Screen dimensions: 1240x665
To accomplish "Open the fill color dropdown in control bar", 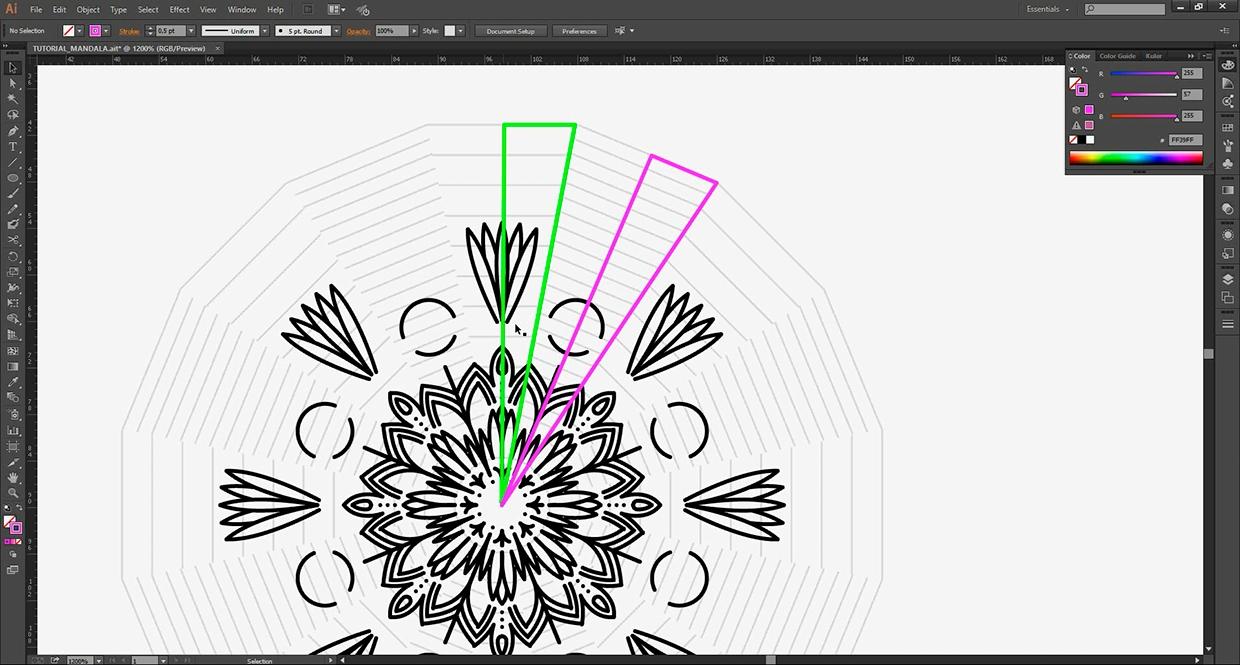I will [x=81, y=31].
